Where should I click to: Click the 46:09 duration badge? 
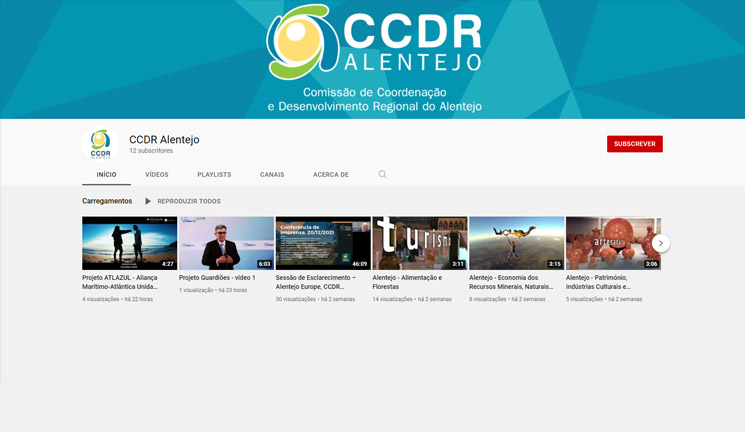point(360,264)
